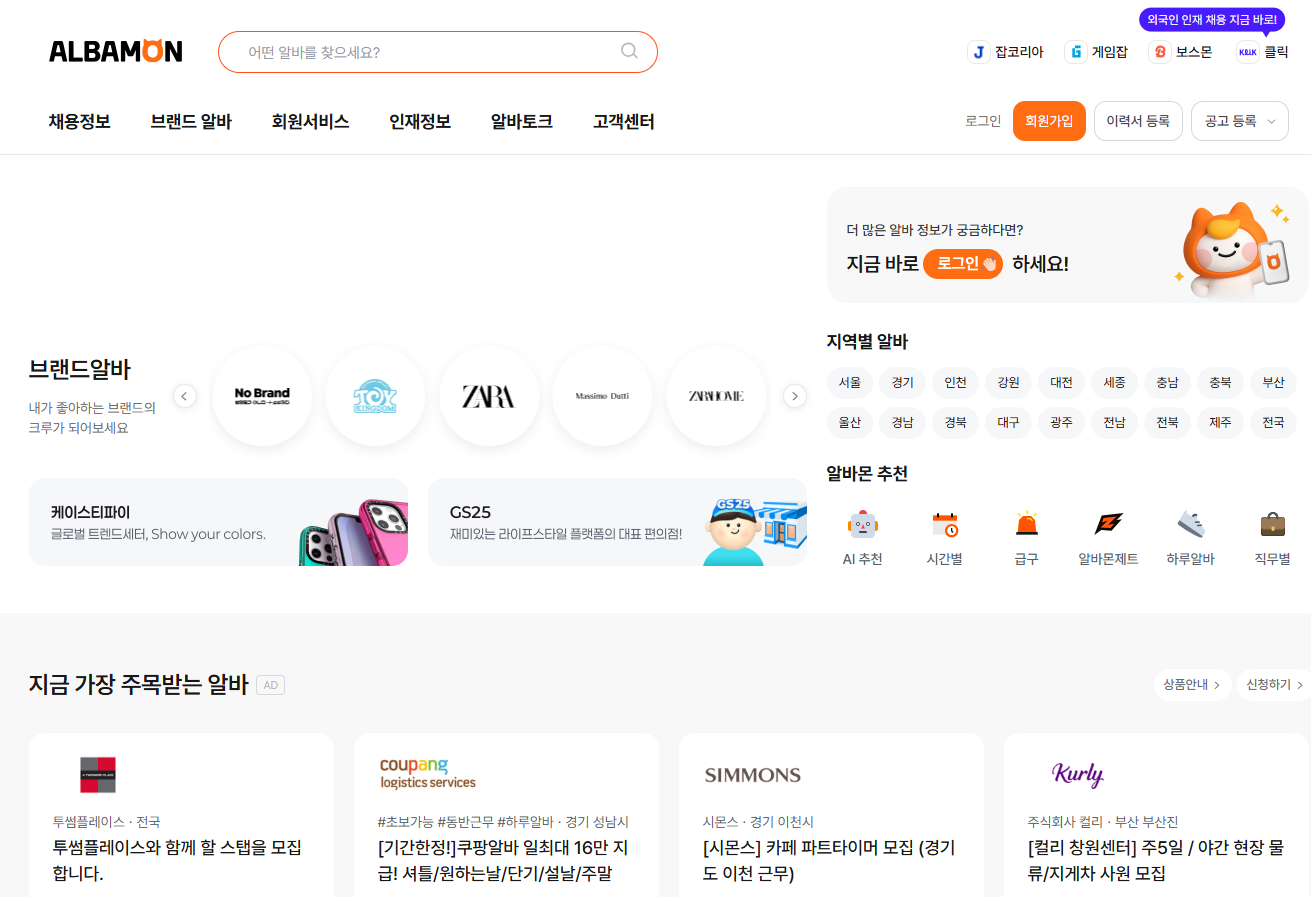Click the mascot character illustration
Screen dimensions: 1311x897
tap(1231, 248)
